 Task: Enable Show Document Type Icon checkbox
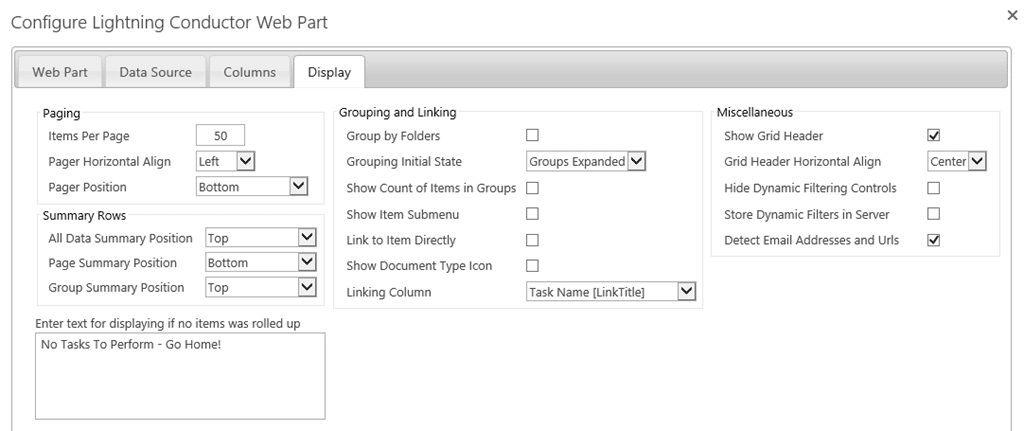click(x=532, y=266)
